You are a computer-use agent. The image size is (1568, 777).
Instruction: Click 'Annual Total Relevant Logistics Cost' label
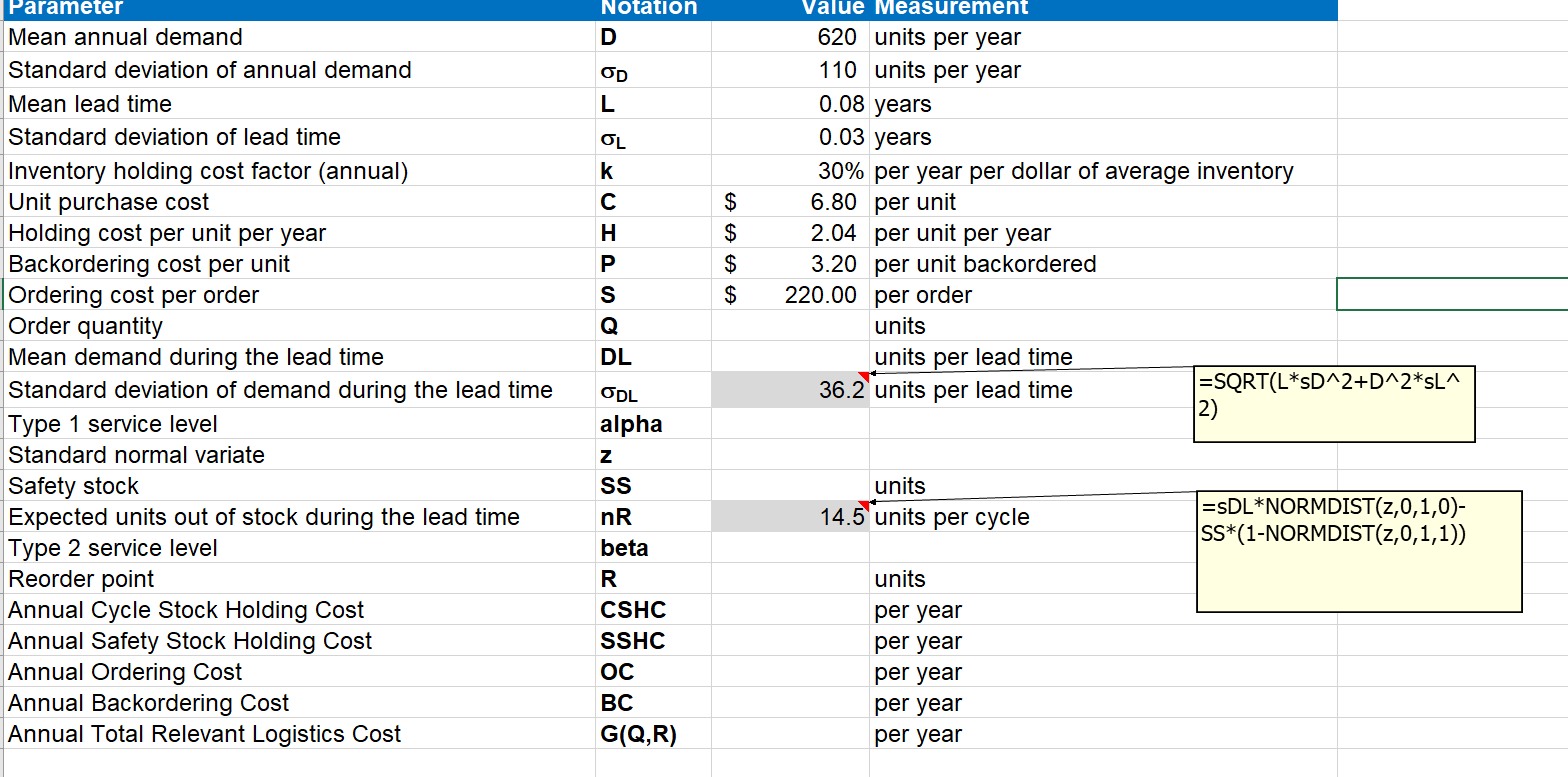click(x=205, y=734)
